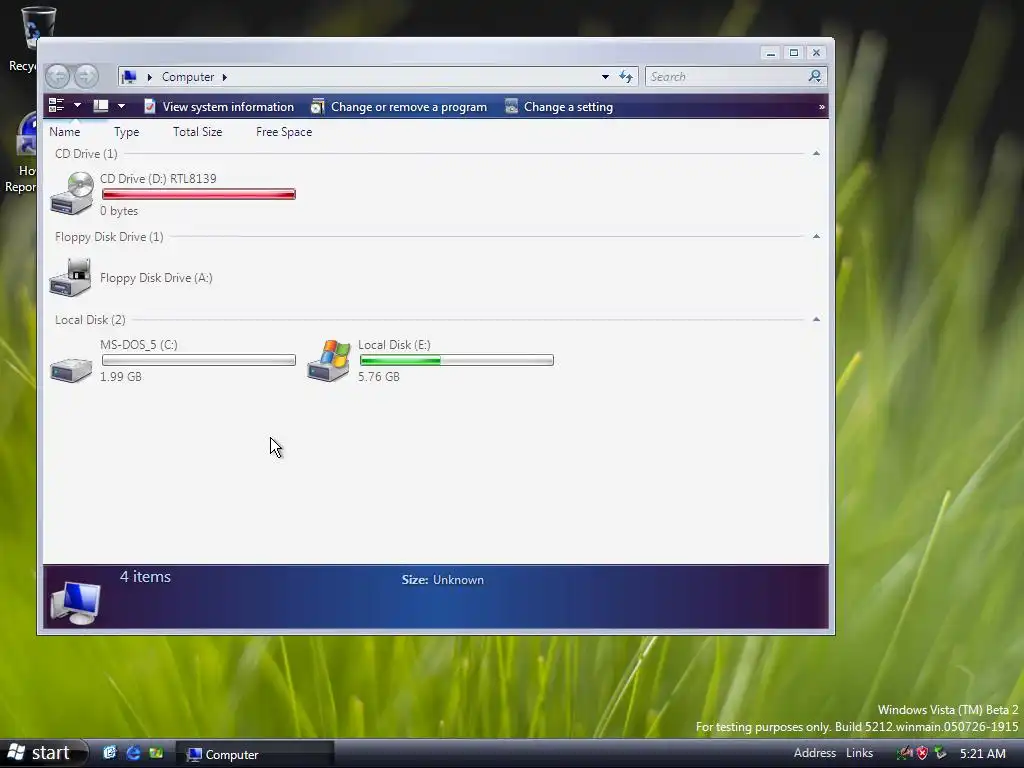1024x768 pixels.
Task: Expand the arrow after Computer breadcrumb
Action: (225, 77)
